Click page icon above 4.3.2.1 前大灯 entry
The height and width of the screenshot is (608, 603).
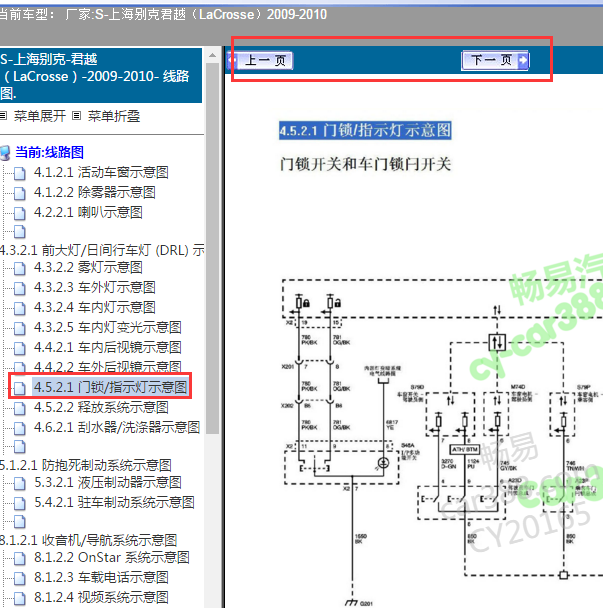20,232
